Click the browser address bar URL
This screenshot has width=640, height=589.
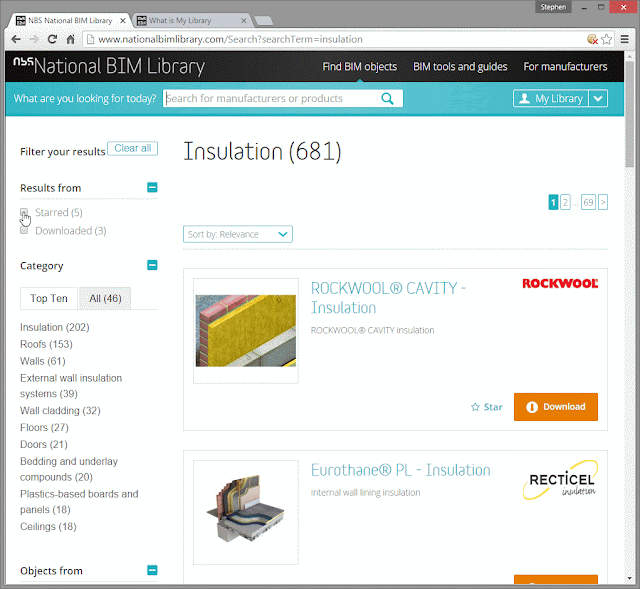click(230, 39)
